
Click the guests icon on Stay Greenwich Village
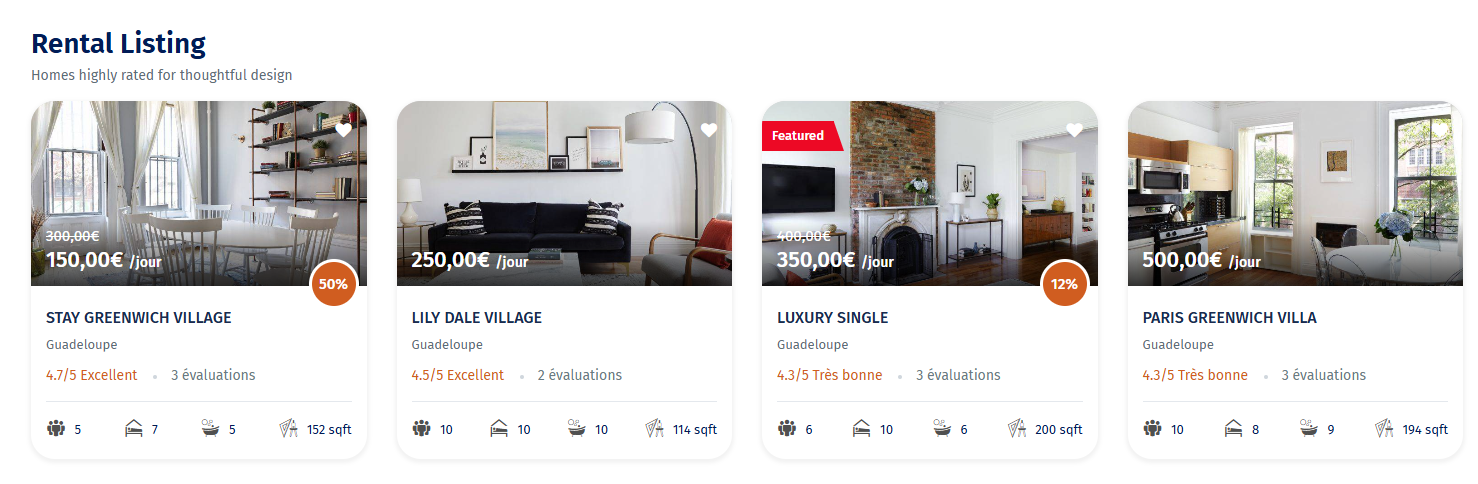point(56,429)
